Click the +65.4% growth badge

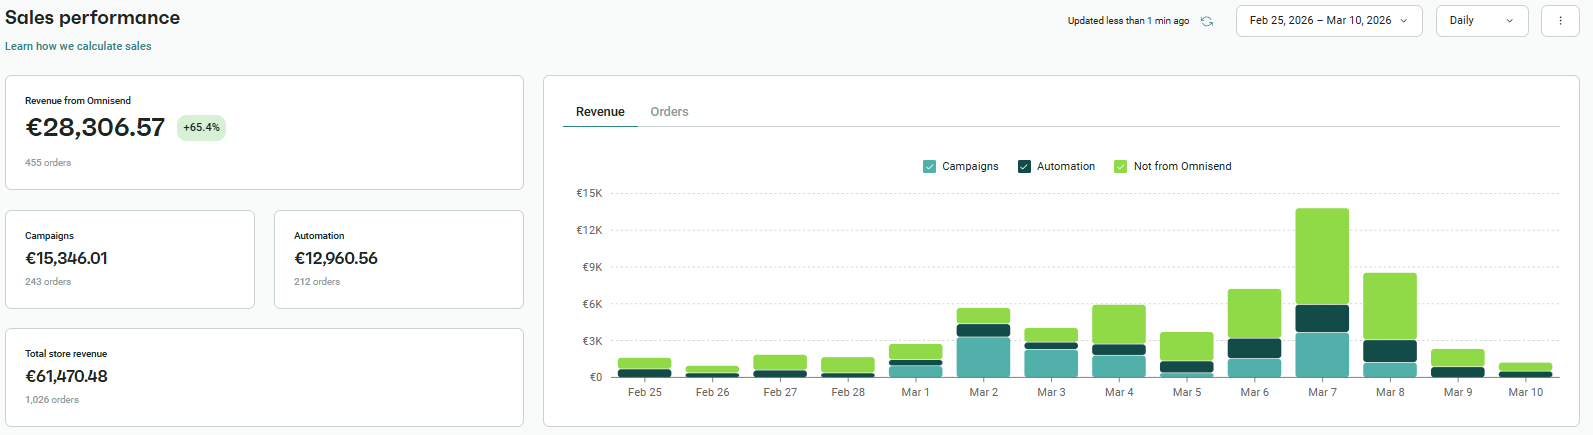pyautogui.click(x=201, y=128)
